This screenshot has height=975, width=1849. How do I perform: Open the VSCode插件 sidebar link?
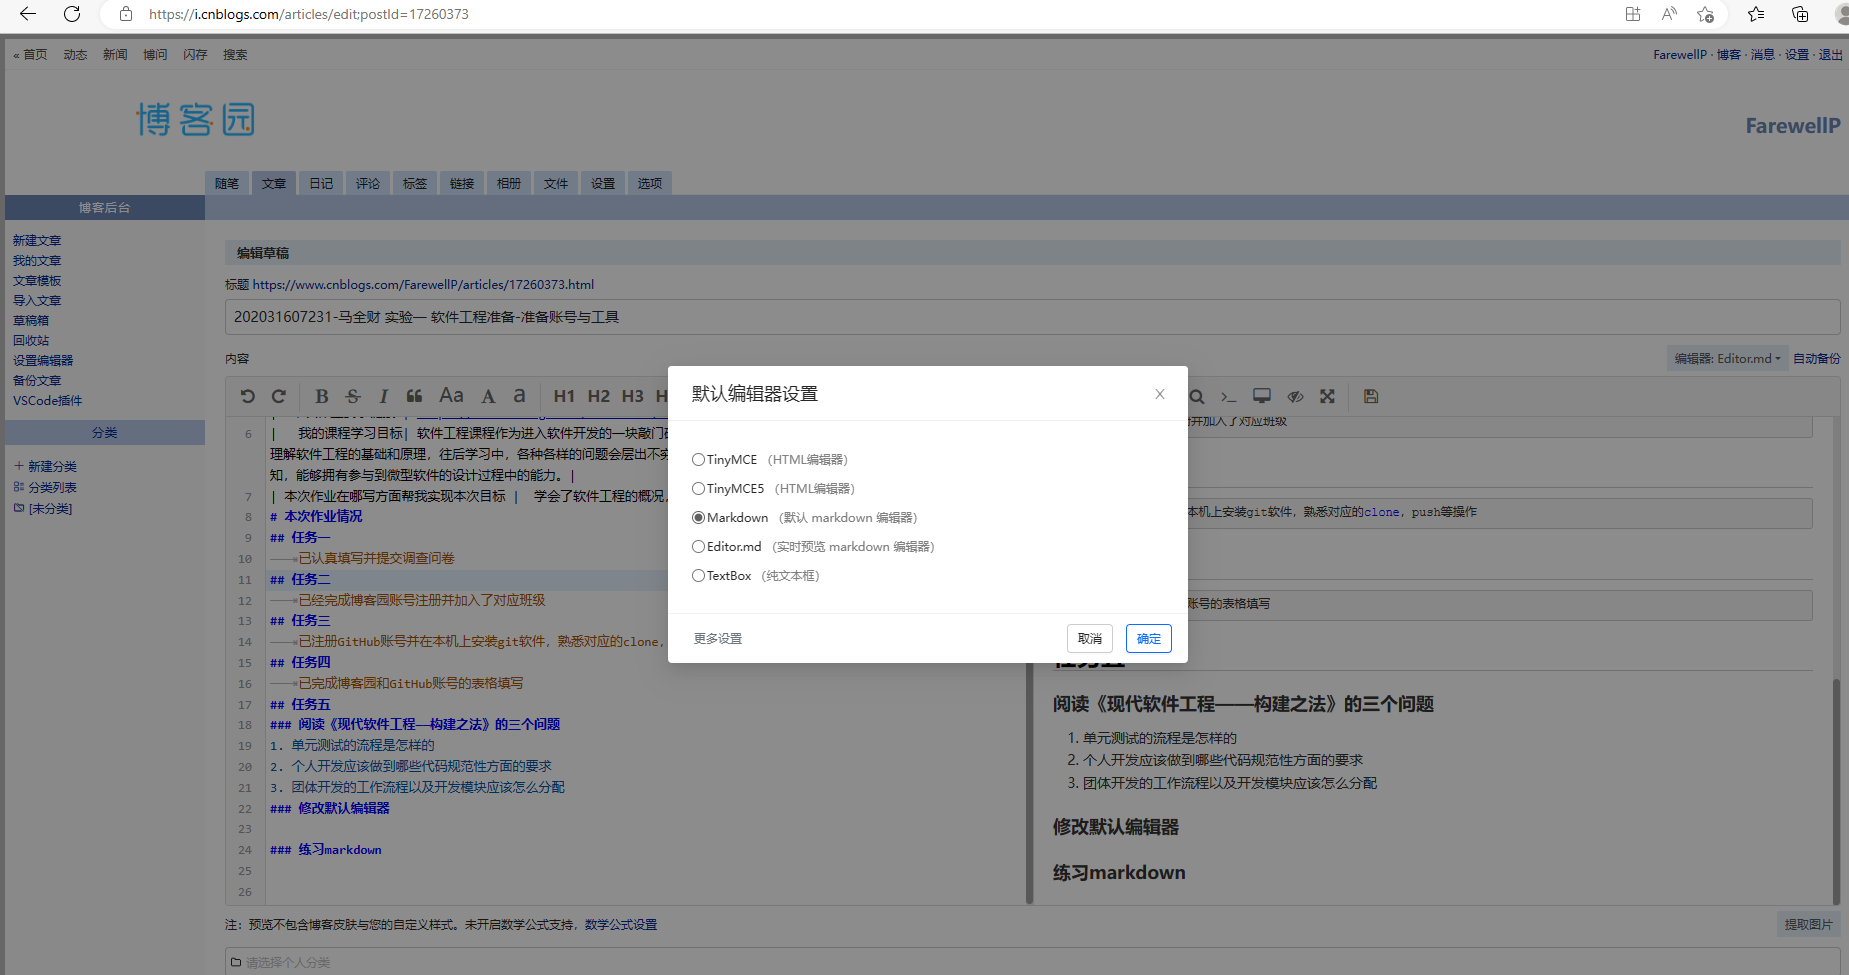(48, 401)
